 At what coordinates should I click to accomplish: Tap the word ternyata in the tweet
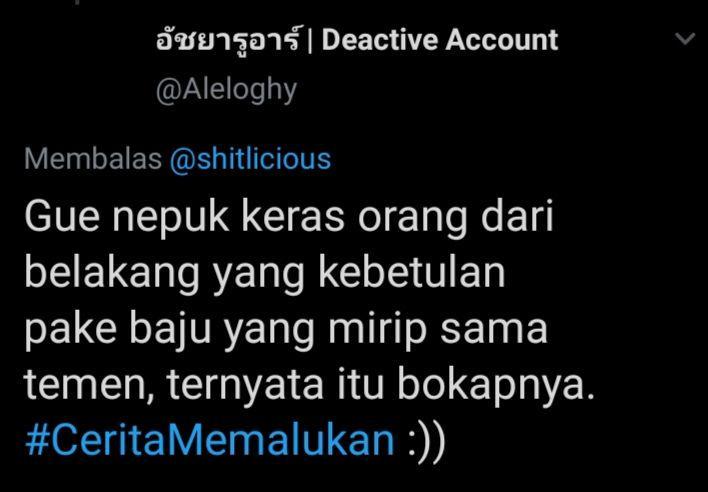coord(246,387)
